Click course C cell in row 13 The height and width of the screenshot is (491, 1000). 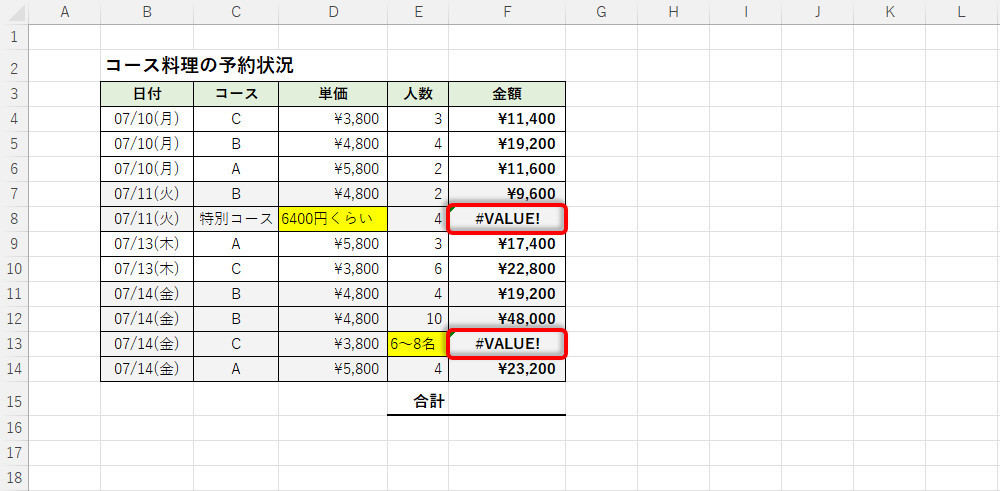pos(236,344)
